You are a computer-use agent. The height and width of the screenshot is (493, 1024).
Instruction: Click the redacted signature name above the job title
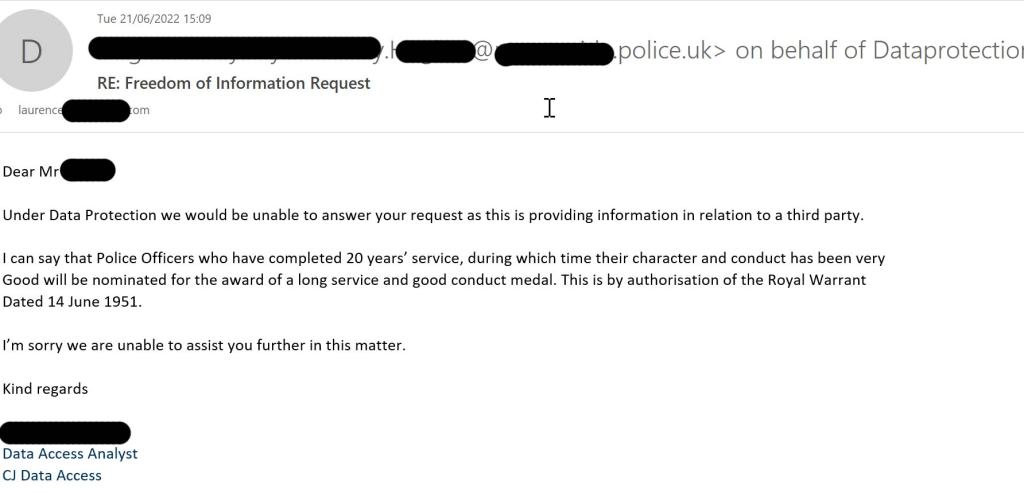66,432
